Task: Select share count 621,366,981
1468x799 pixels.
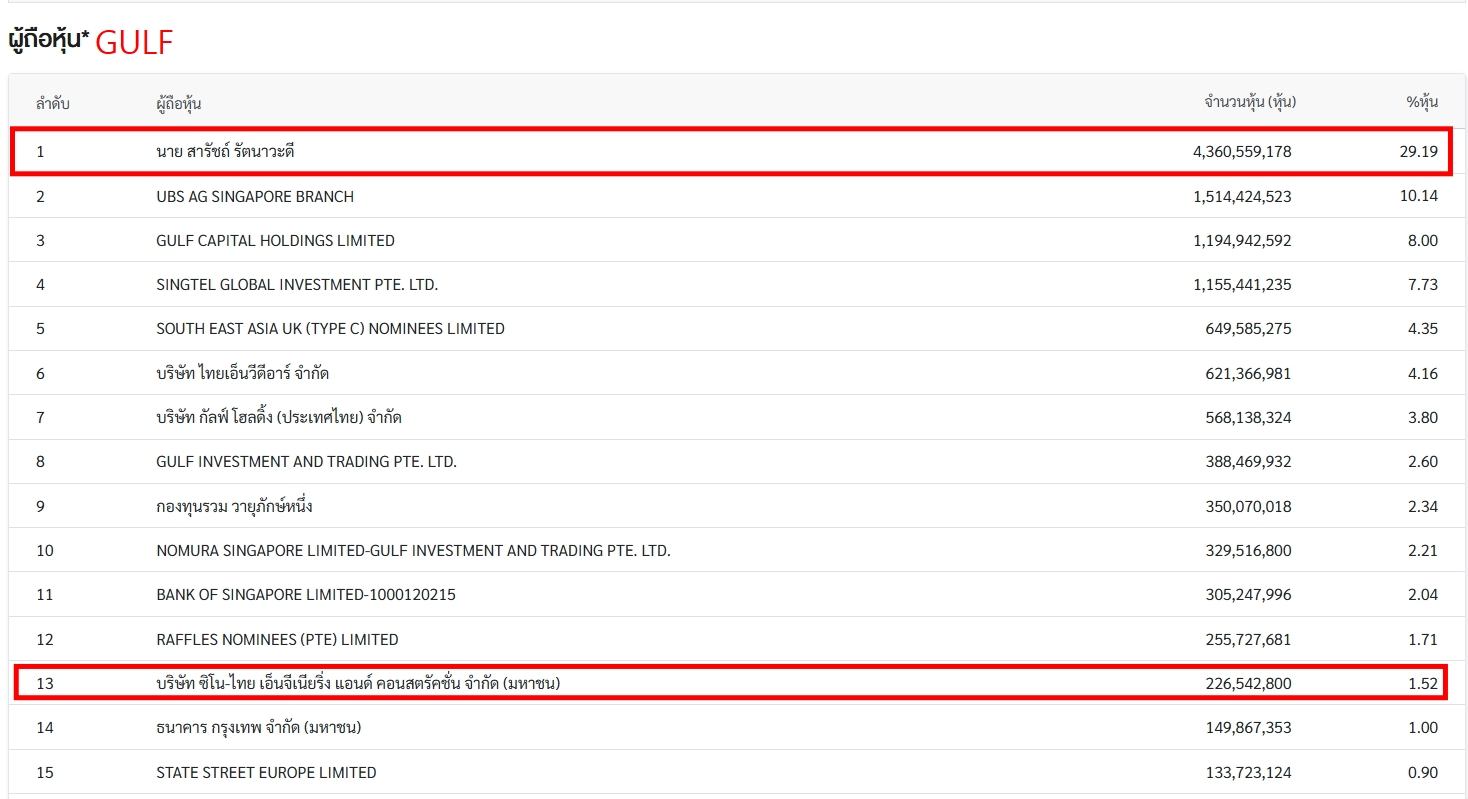Action: pyautogui.click(x=1249, y=373)
